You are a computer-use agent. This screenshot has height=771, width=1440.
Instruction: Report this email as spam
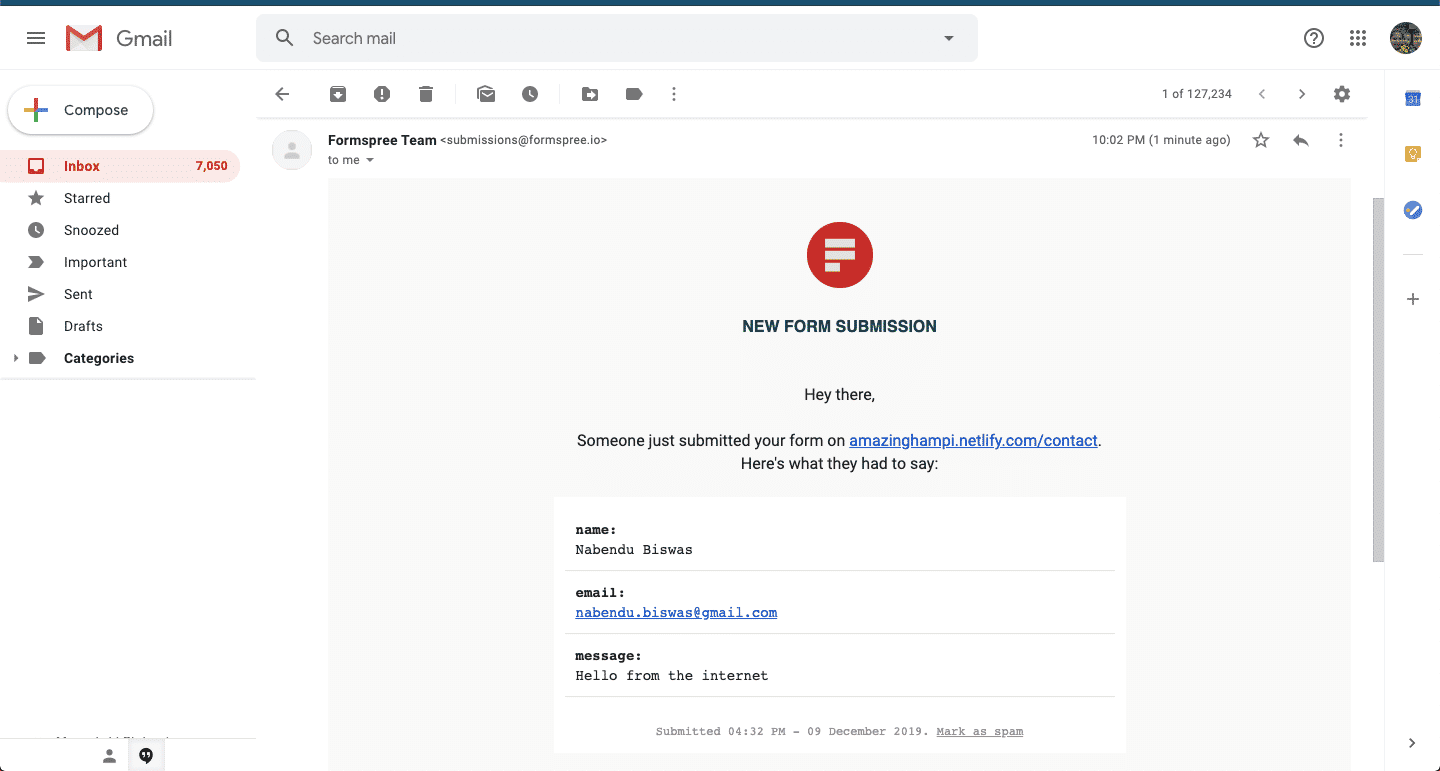coord(382,94)
